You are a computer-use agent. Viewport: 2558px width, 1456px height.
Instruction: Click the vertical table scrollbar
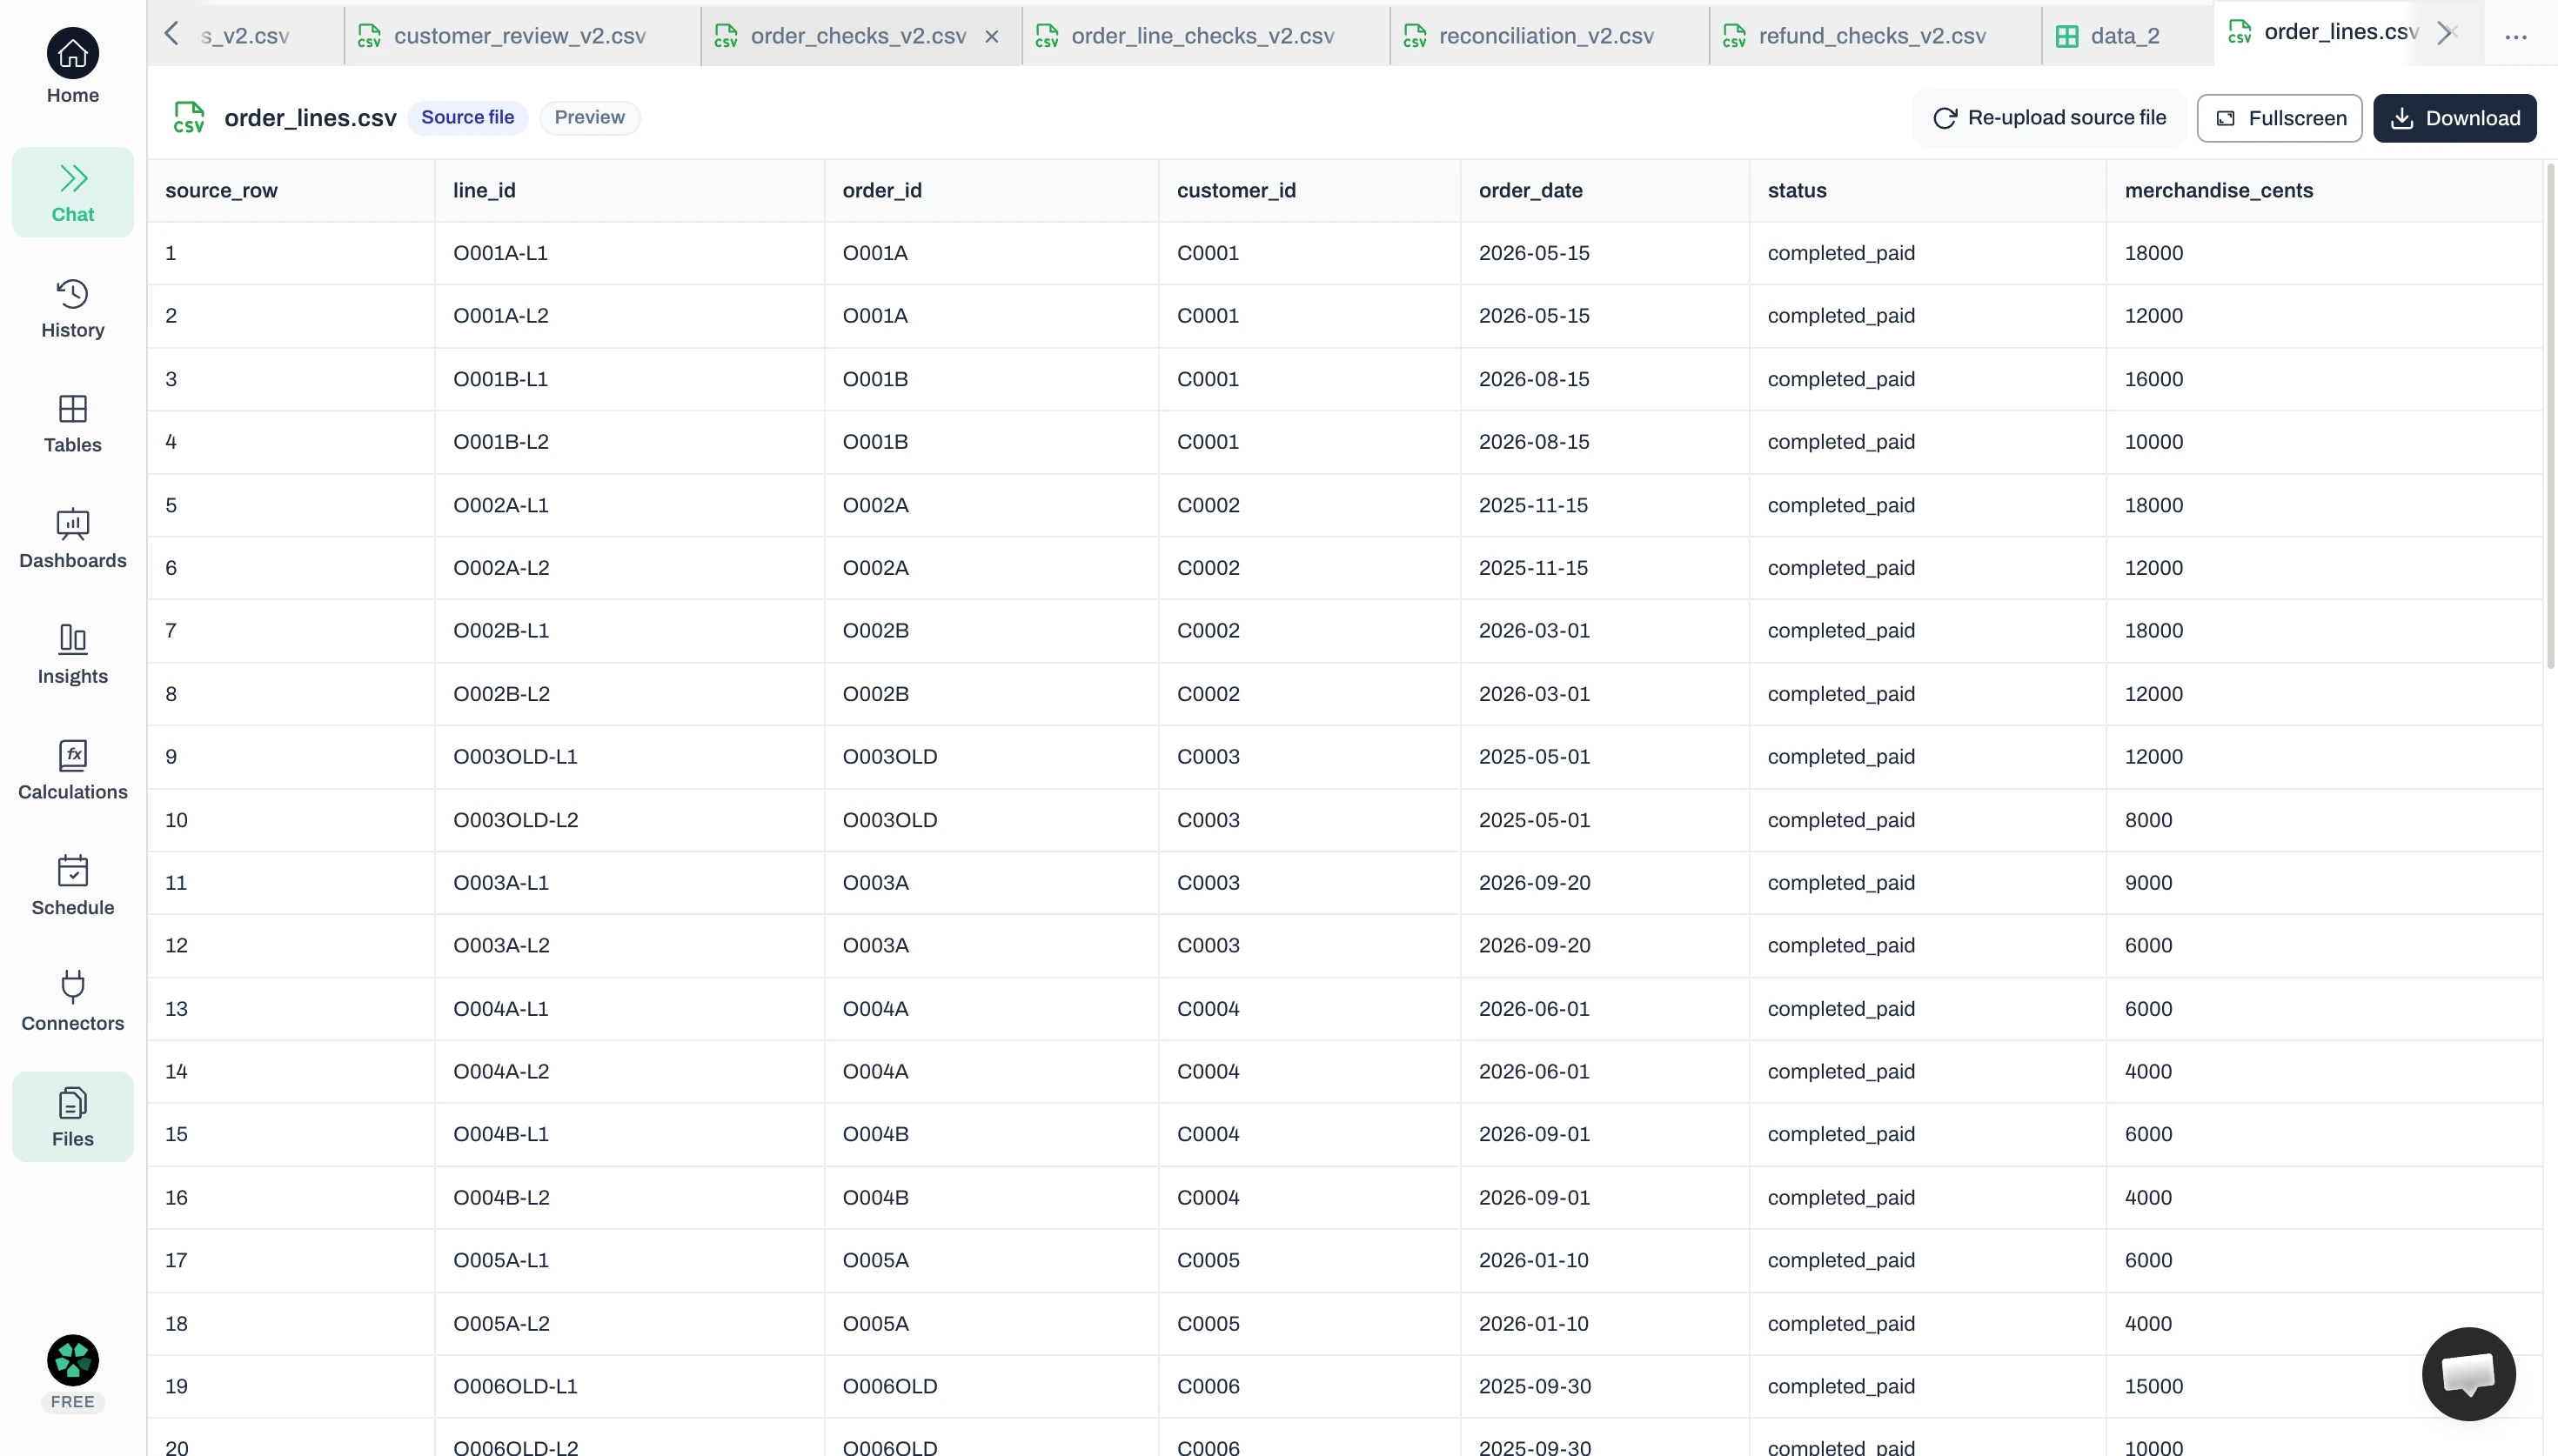pos(2550,415)
